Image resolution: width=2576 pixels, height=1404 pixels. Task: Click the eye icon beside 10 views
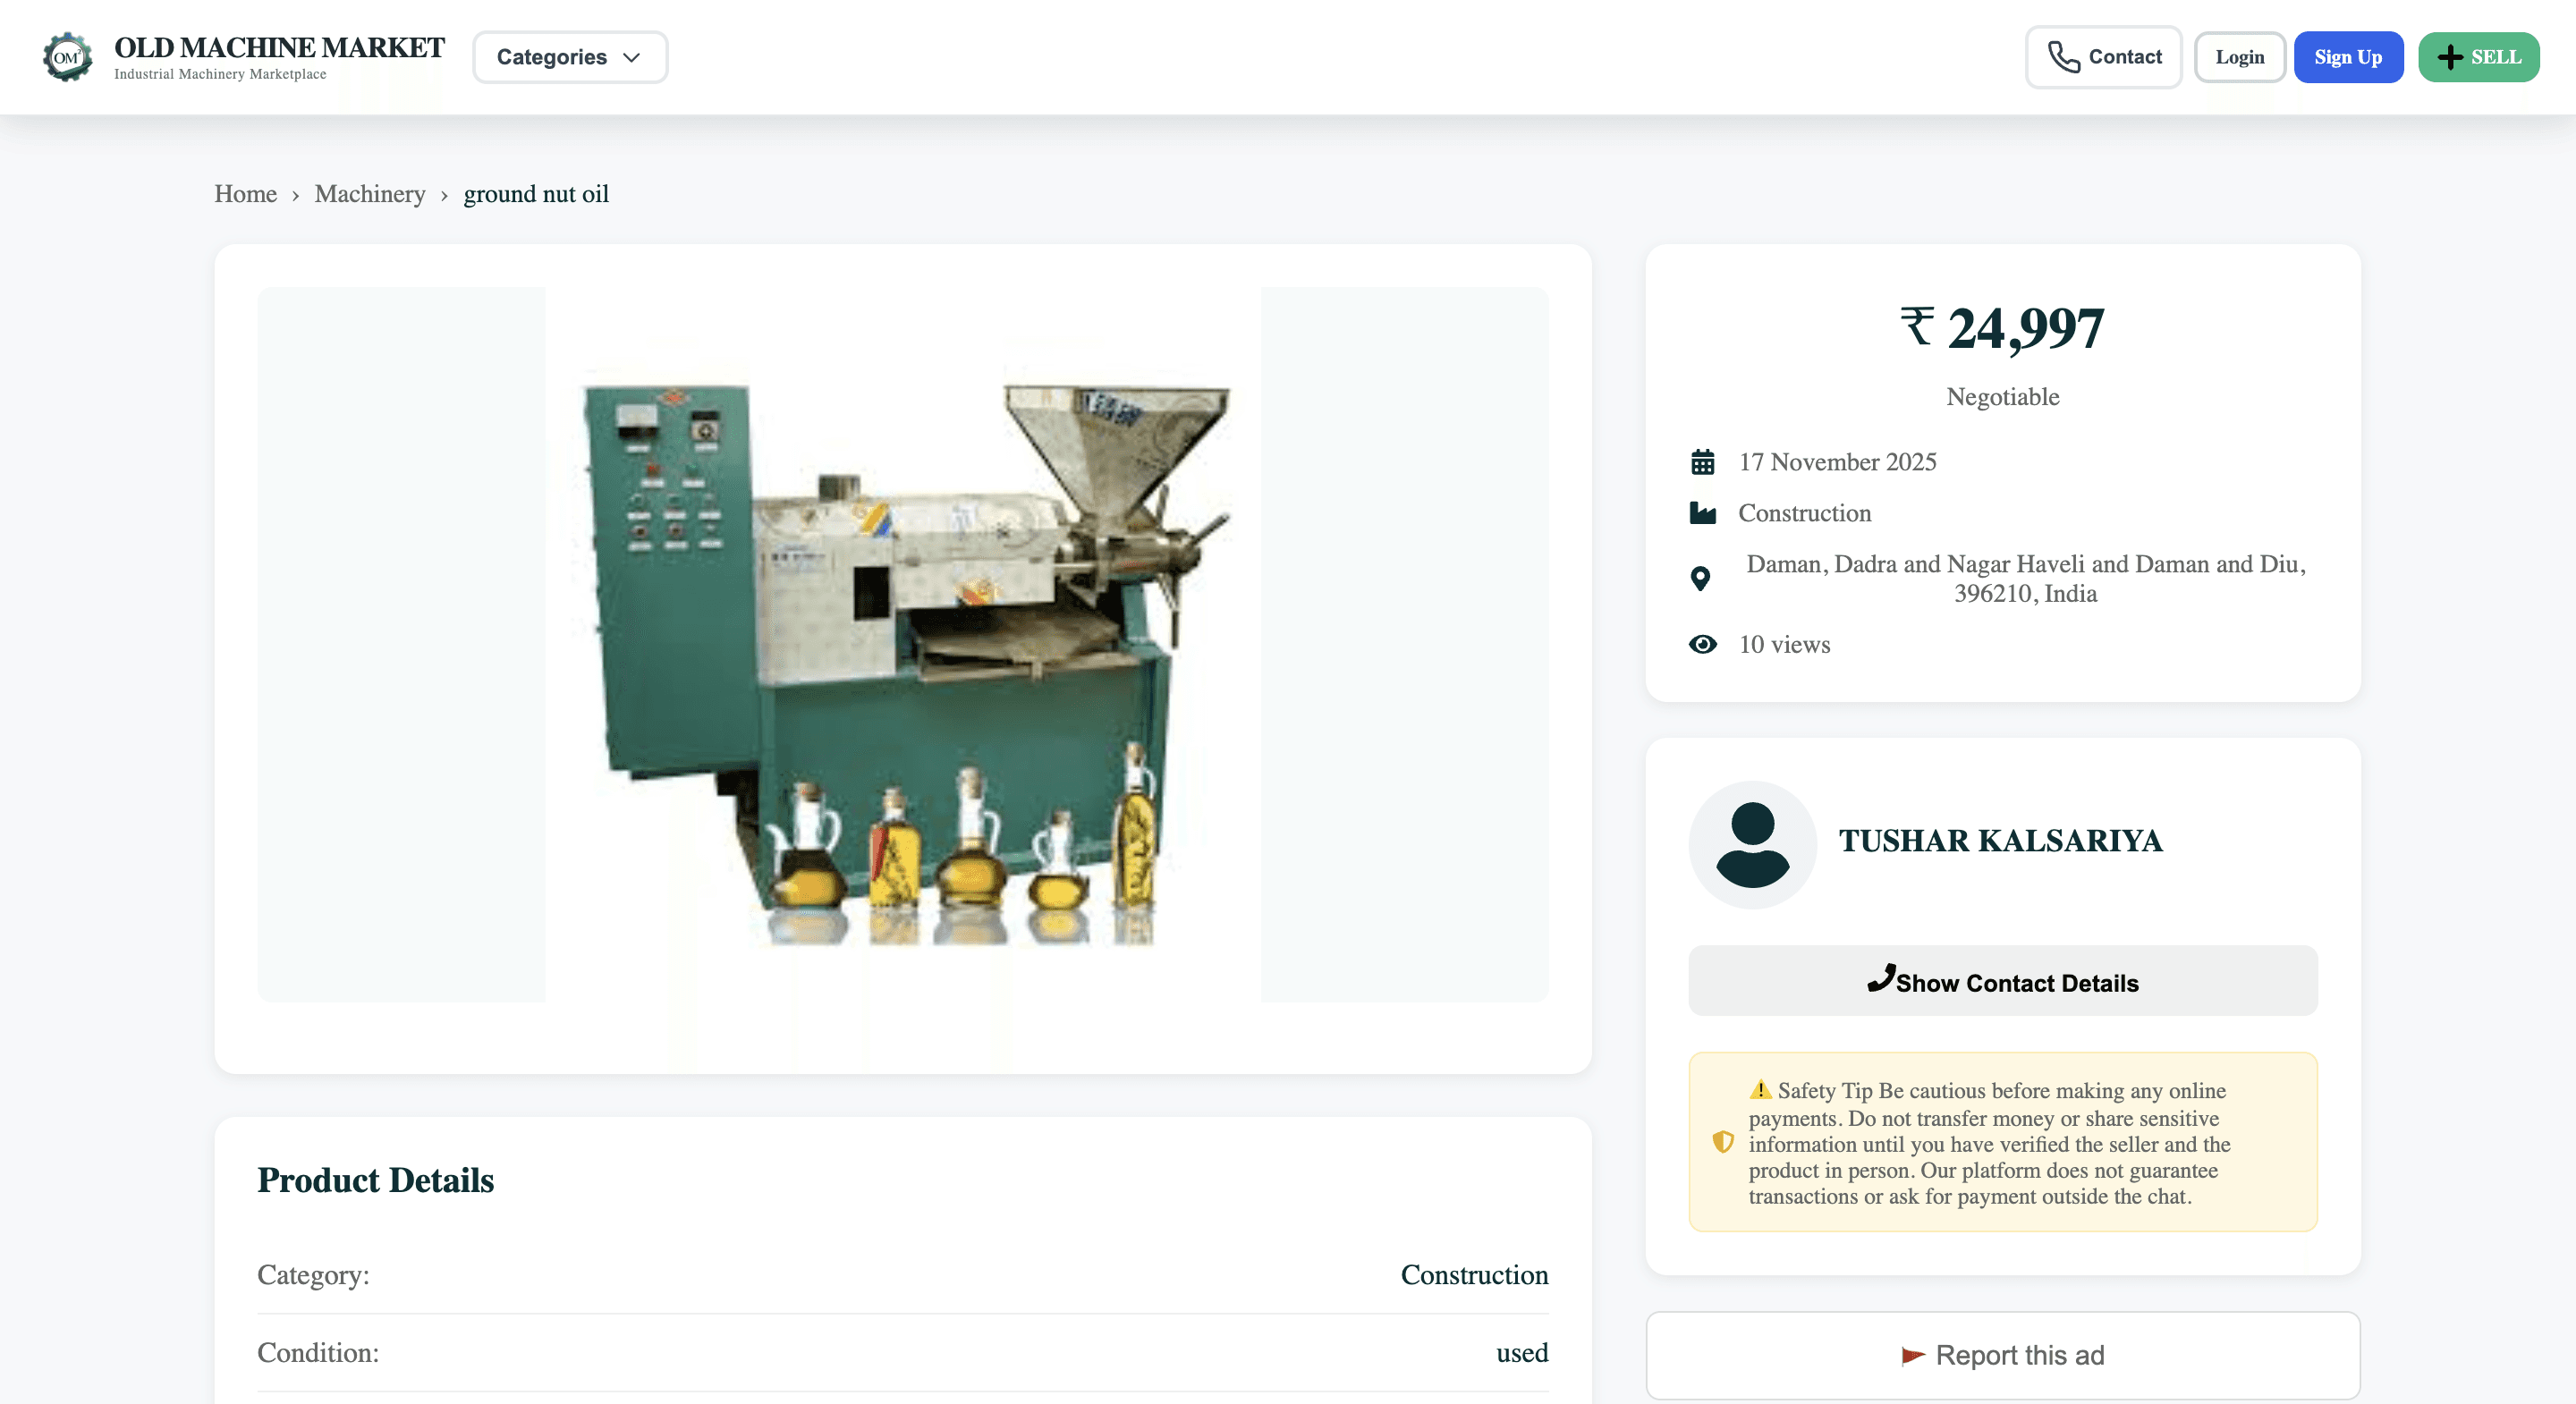[1702, 645]
